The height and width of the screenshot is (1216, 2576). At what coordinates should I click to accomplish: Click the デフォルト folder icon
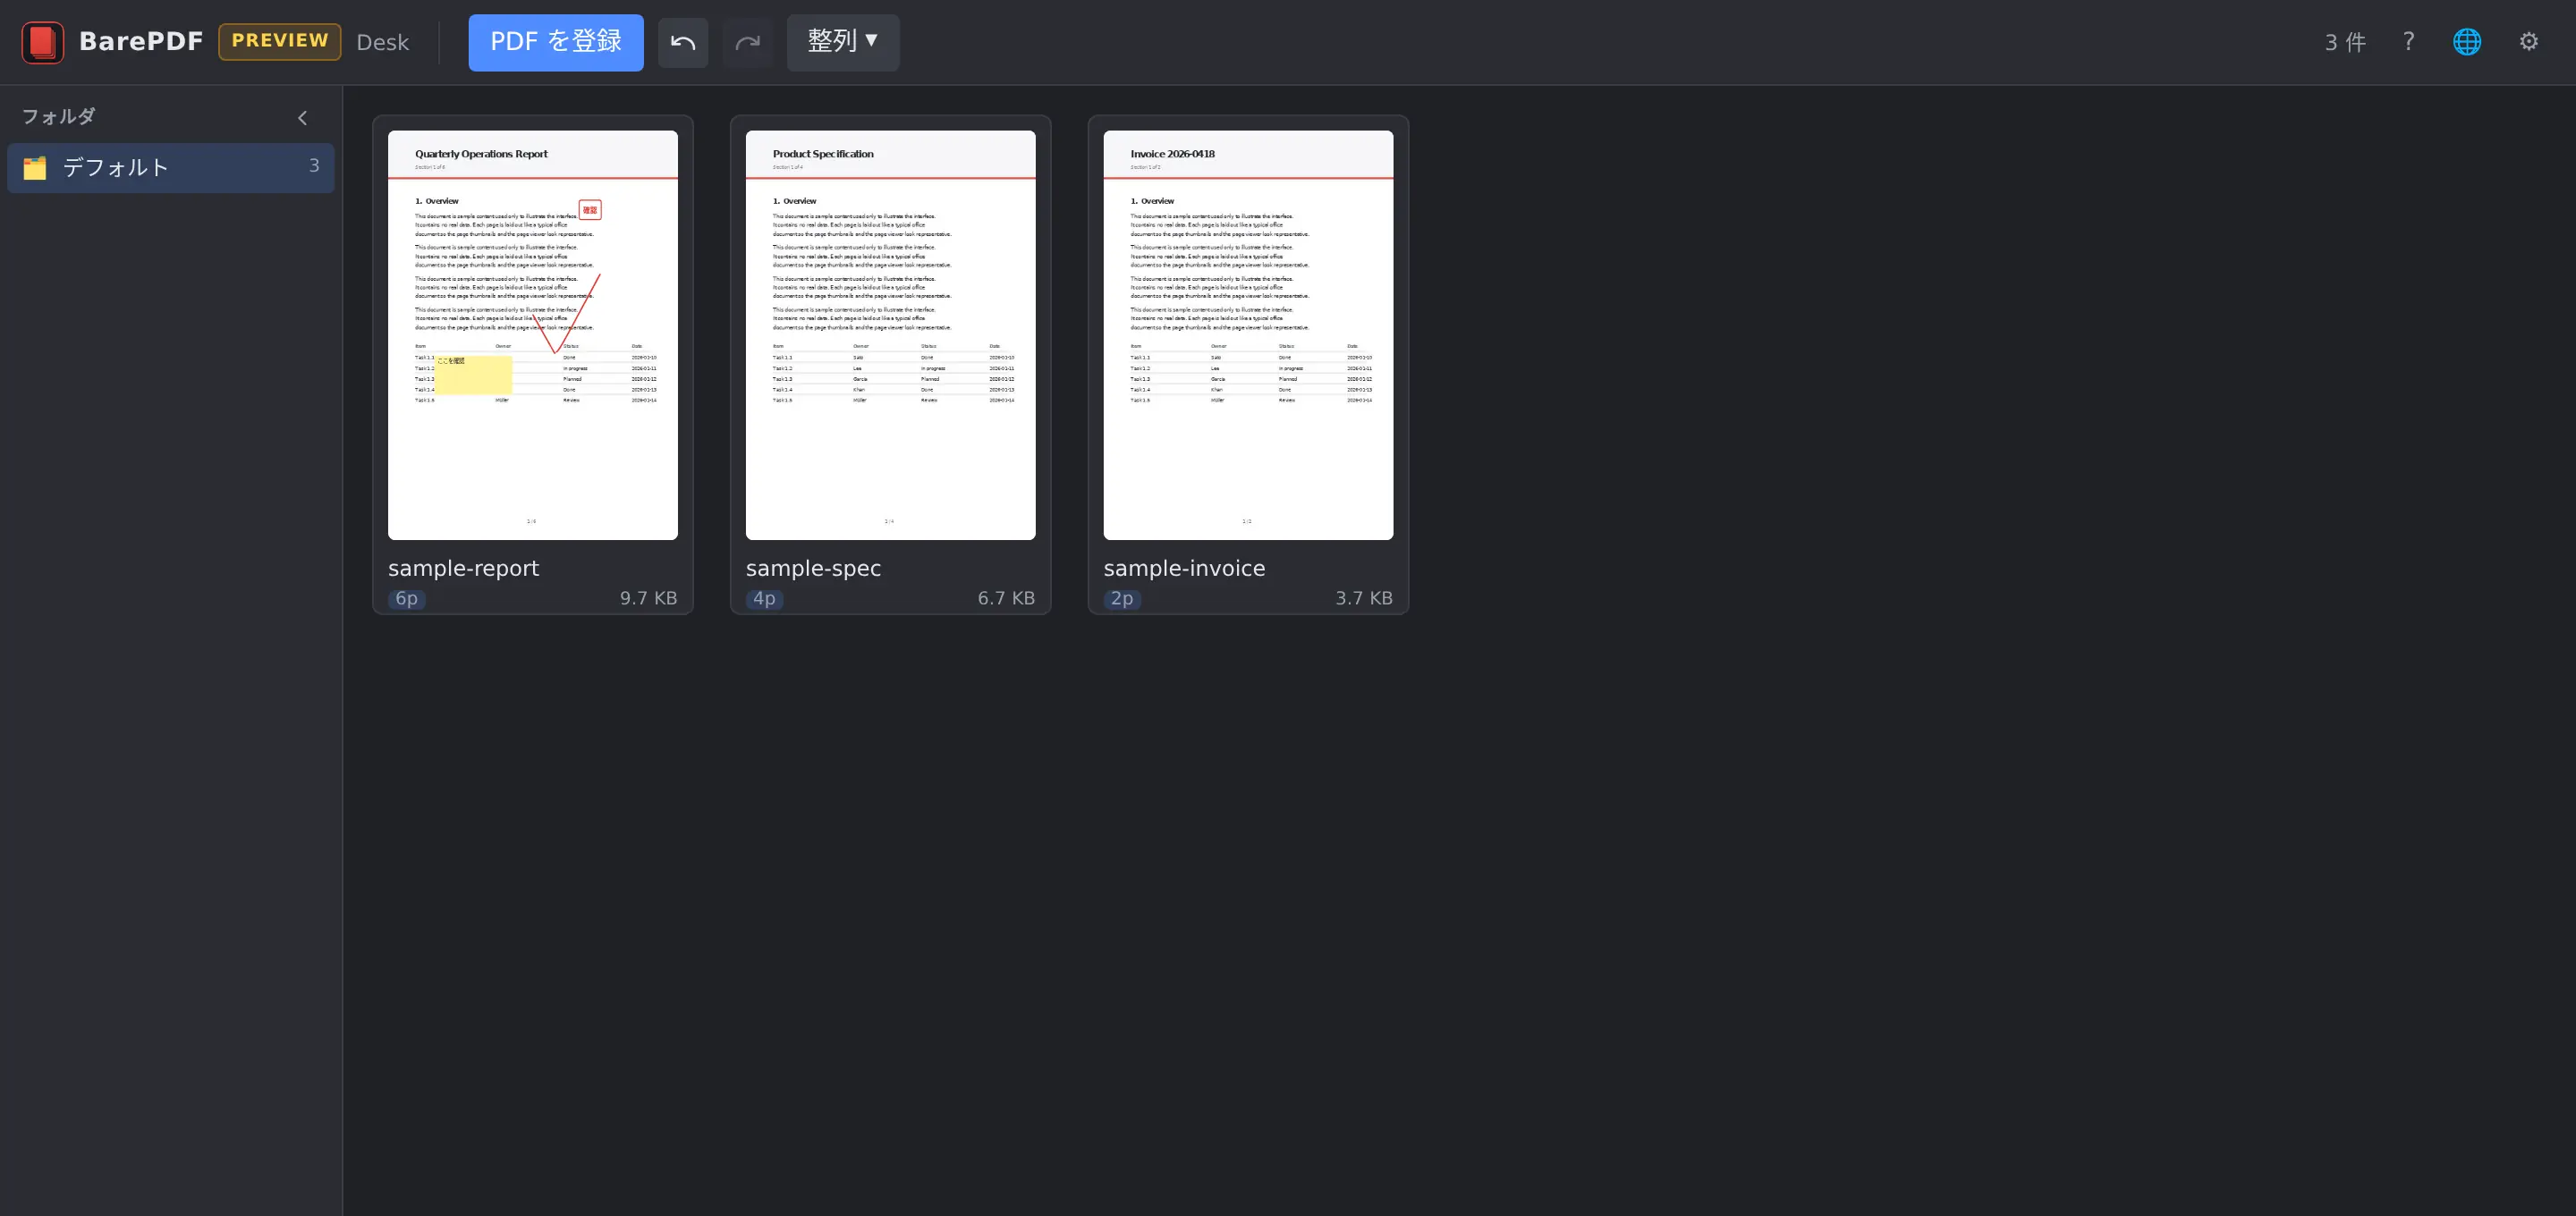point(35,168)
